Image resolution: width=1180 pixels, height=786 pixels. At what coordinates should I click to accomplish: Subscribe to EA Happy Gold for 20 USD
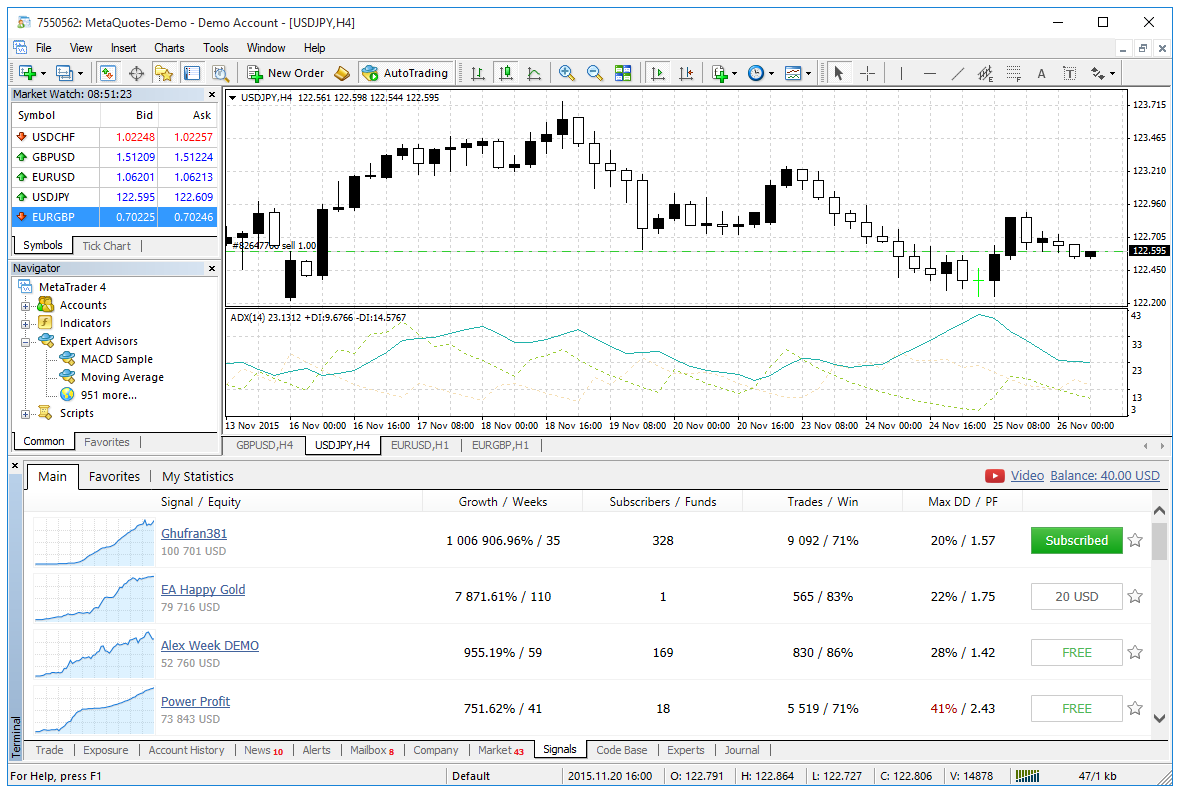coord(1076,596)
